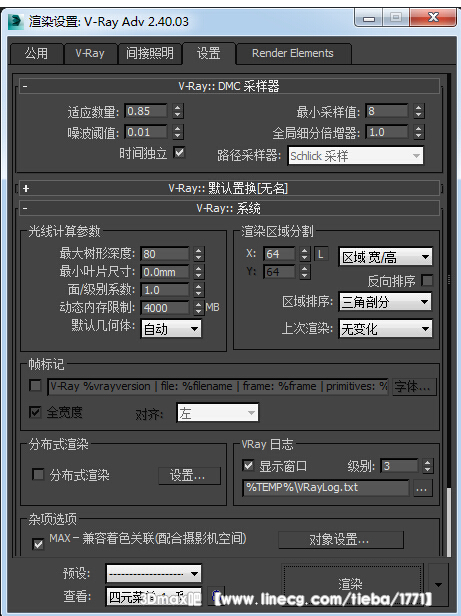461x616 pixels.
Task: Click the 渲染 button
Action: coord(352,584)
